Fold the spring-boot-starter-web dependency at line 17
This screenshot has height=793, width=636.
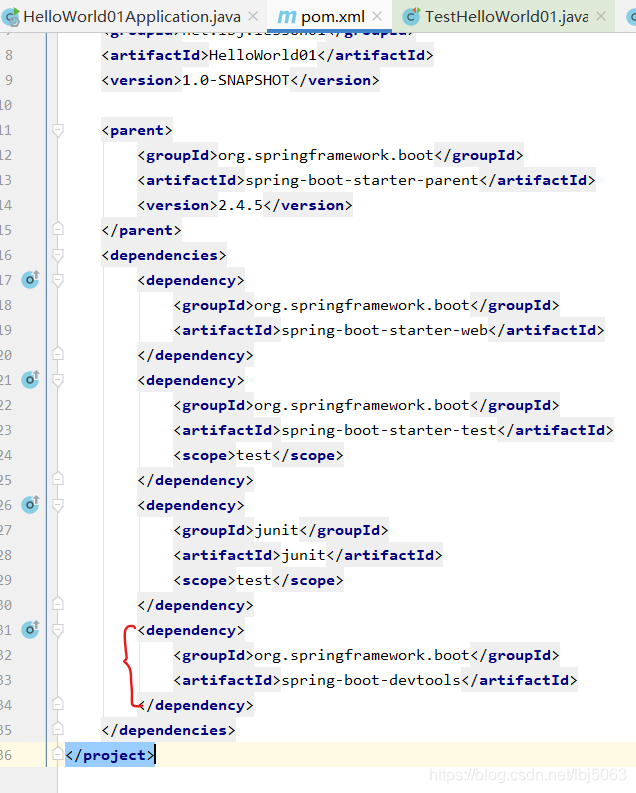click(58, 280)
